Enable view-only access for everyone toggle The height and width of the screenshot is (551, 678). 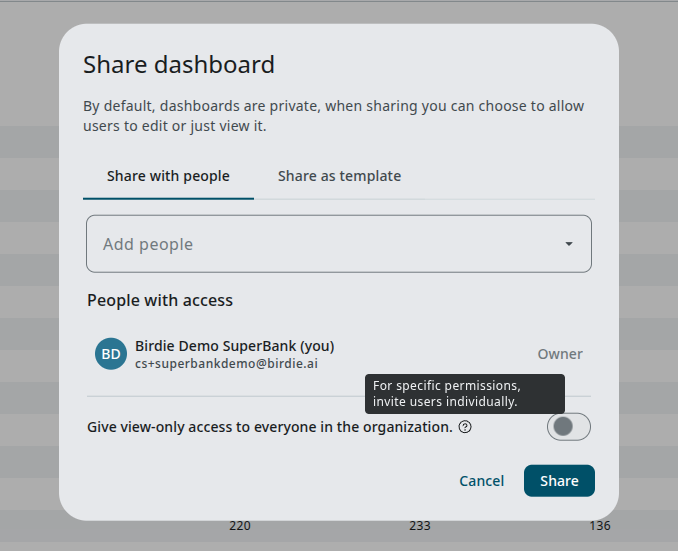tap(568, 427)
